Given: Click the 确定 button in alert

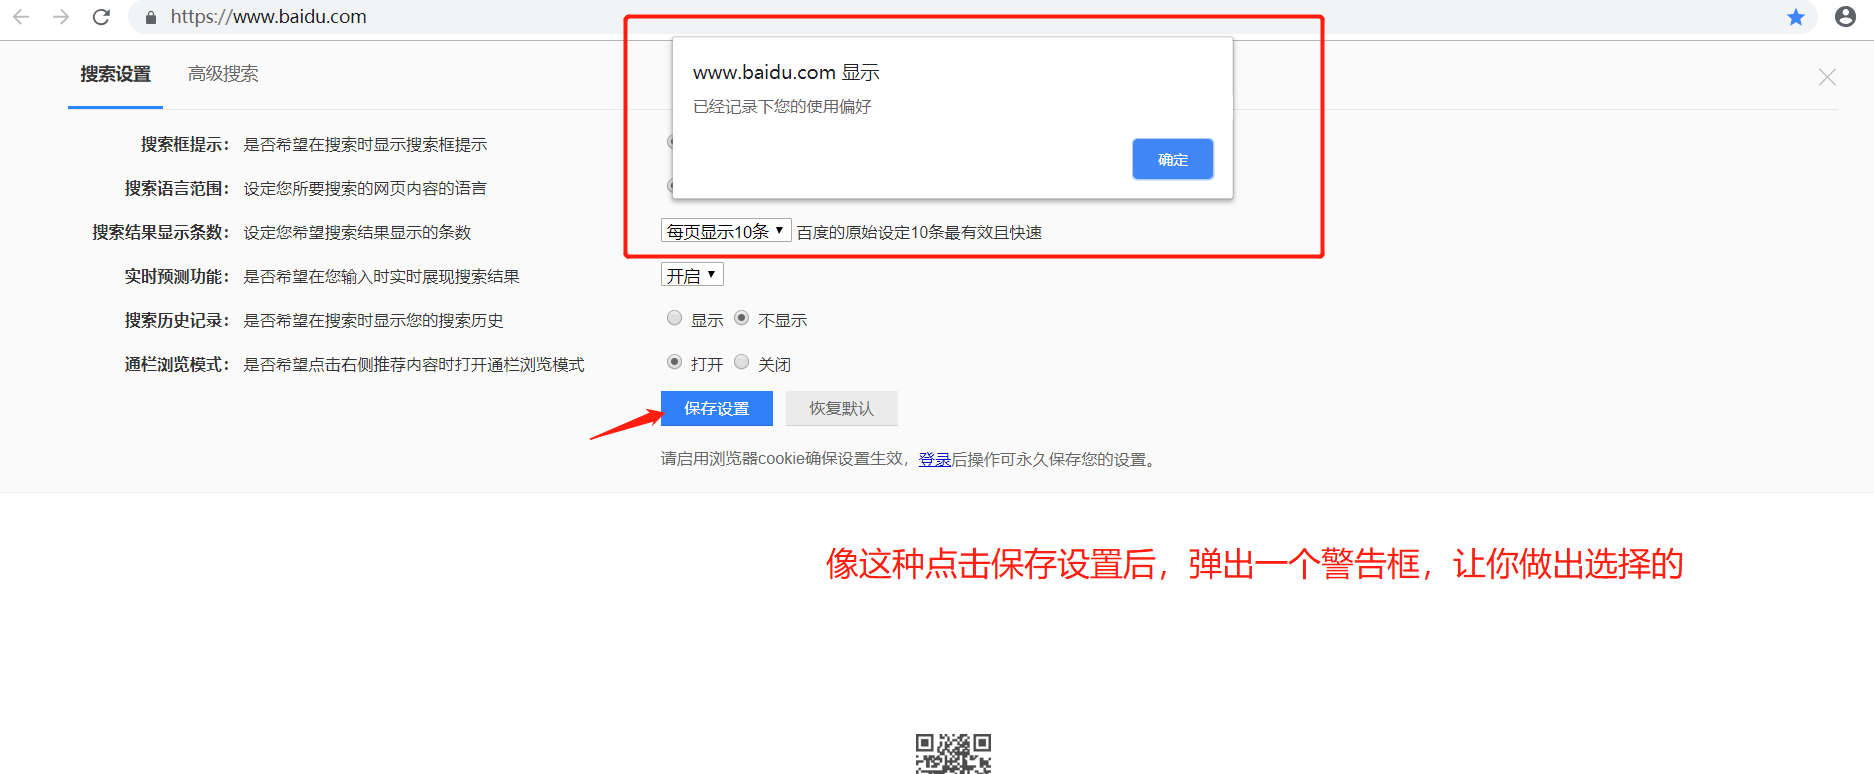Looking at the screenshot, I should [x=1173, y=159].
